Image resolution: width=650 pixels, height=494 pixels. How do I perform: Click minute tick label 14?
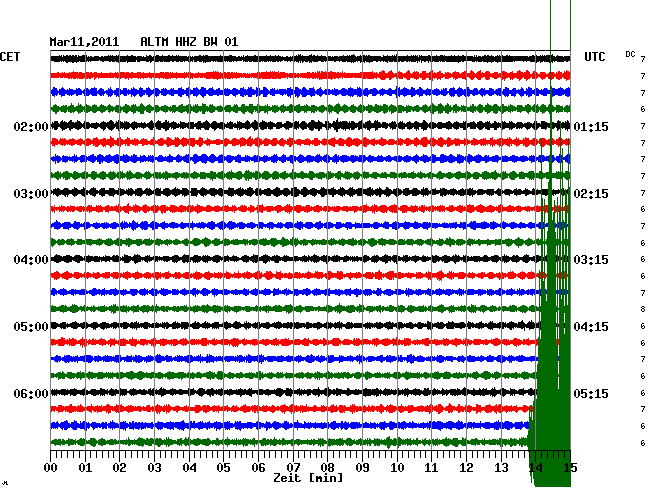tap(536, 468)
